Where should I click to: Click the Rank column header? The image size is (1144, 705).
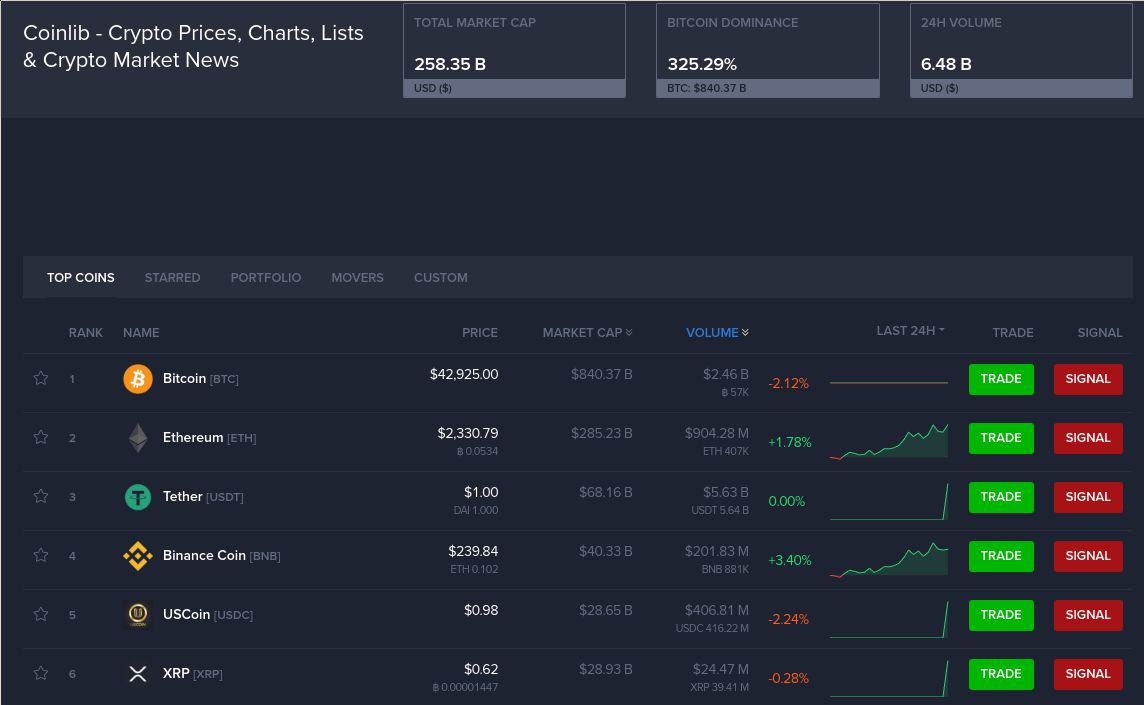(x=85, y=333)
